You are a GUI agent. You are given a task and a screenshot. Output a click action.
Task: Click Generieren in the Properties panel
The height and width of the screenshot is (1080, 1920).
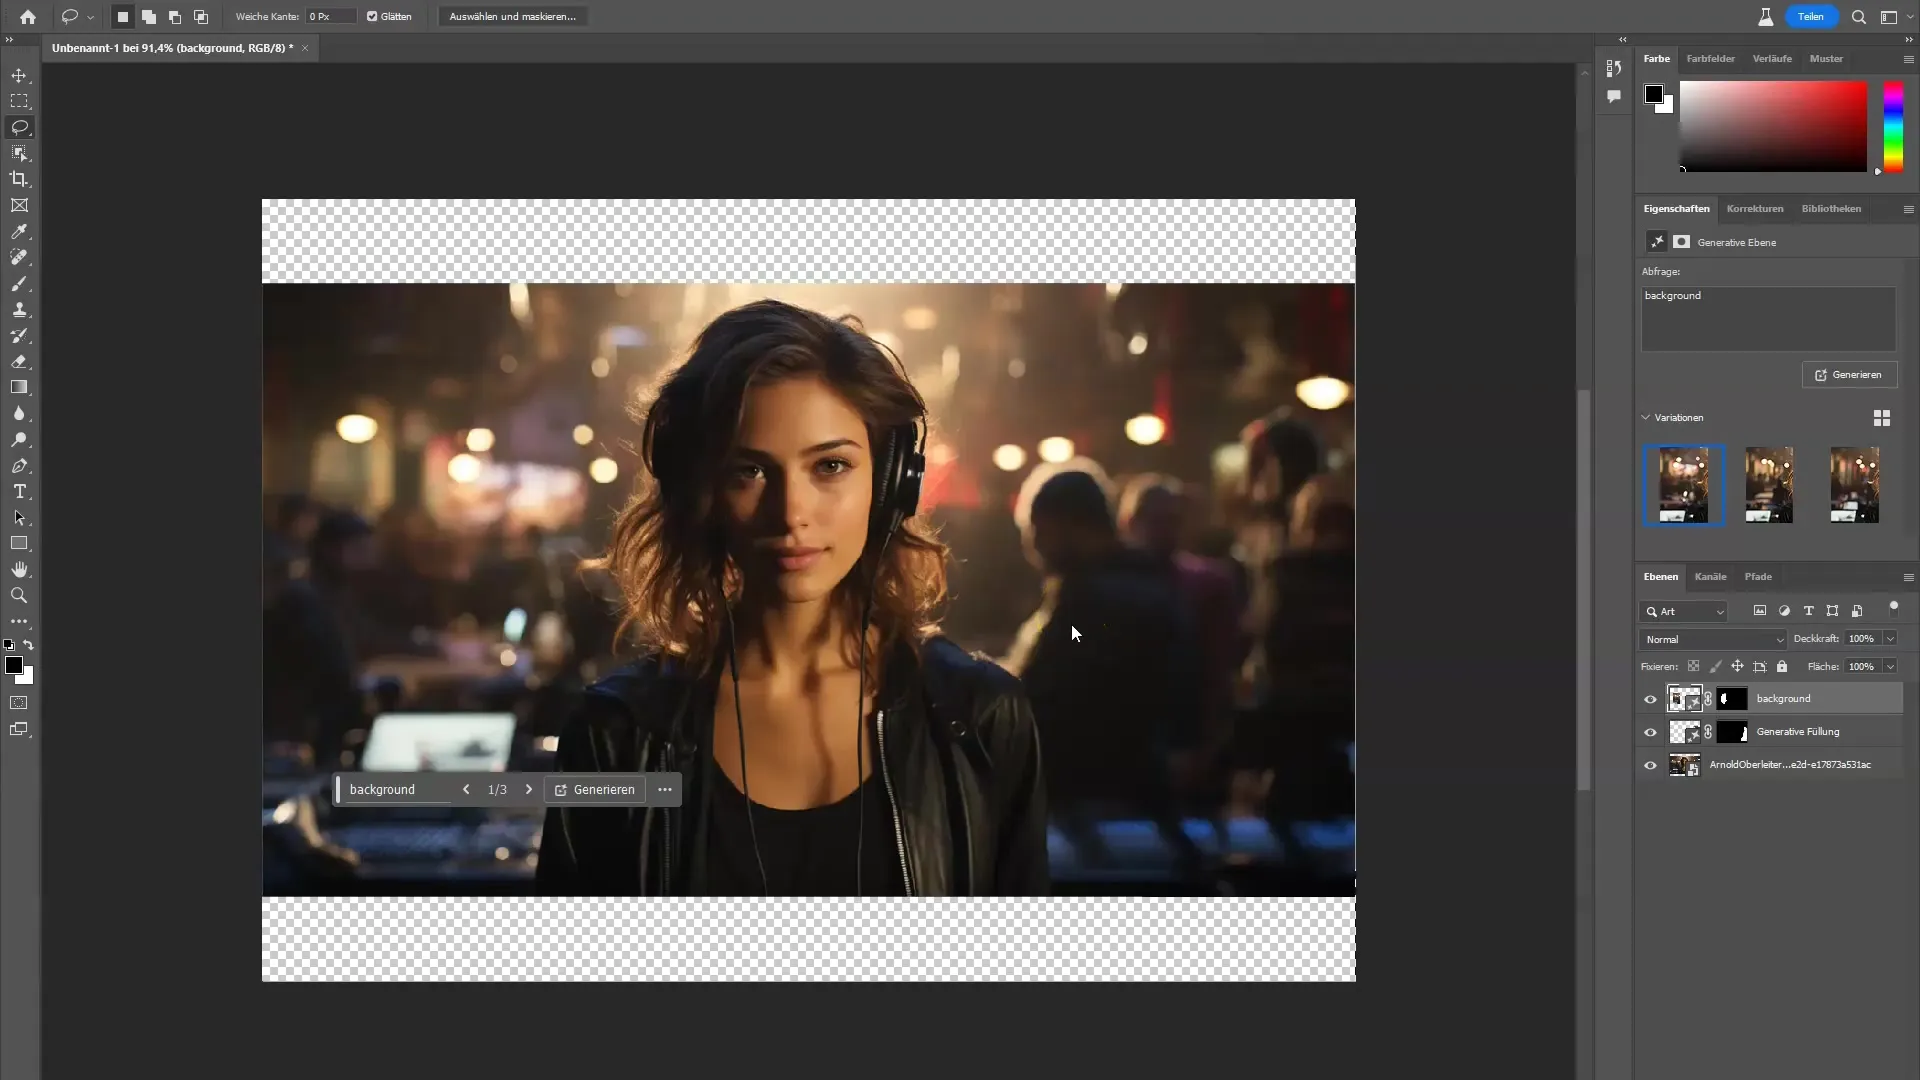click(x=1849, y=374)
